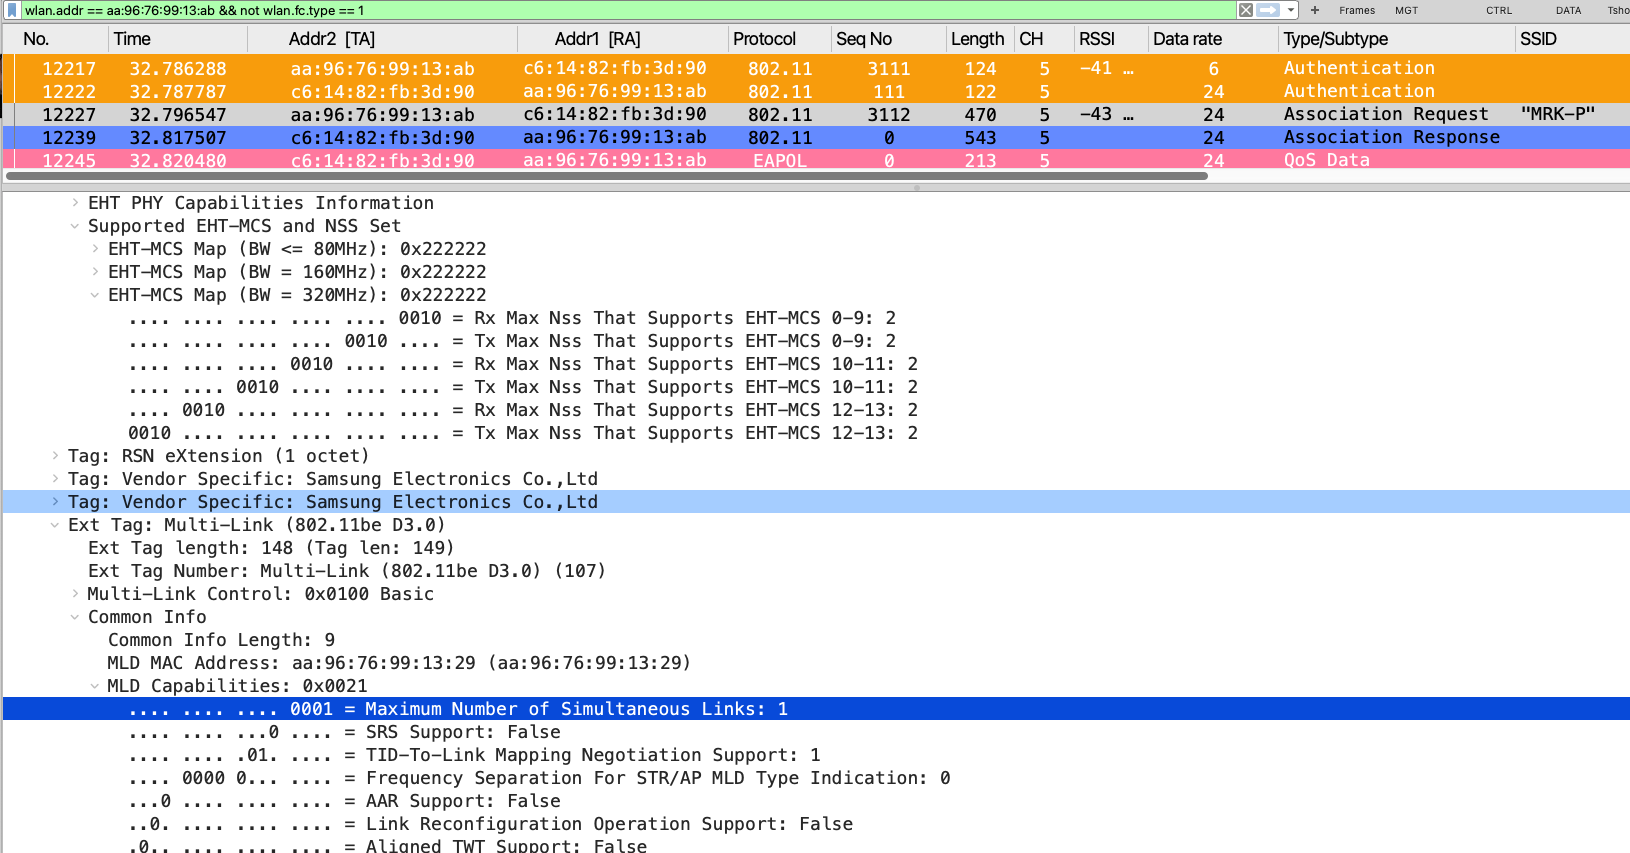Apply the Frames filter shortcut
Screen dimensions: 1630x853
click(x=1356, y=10)
